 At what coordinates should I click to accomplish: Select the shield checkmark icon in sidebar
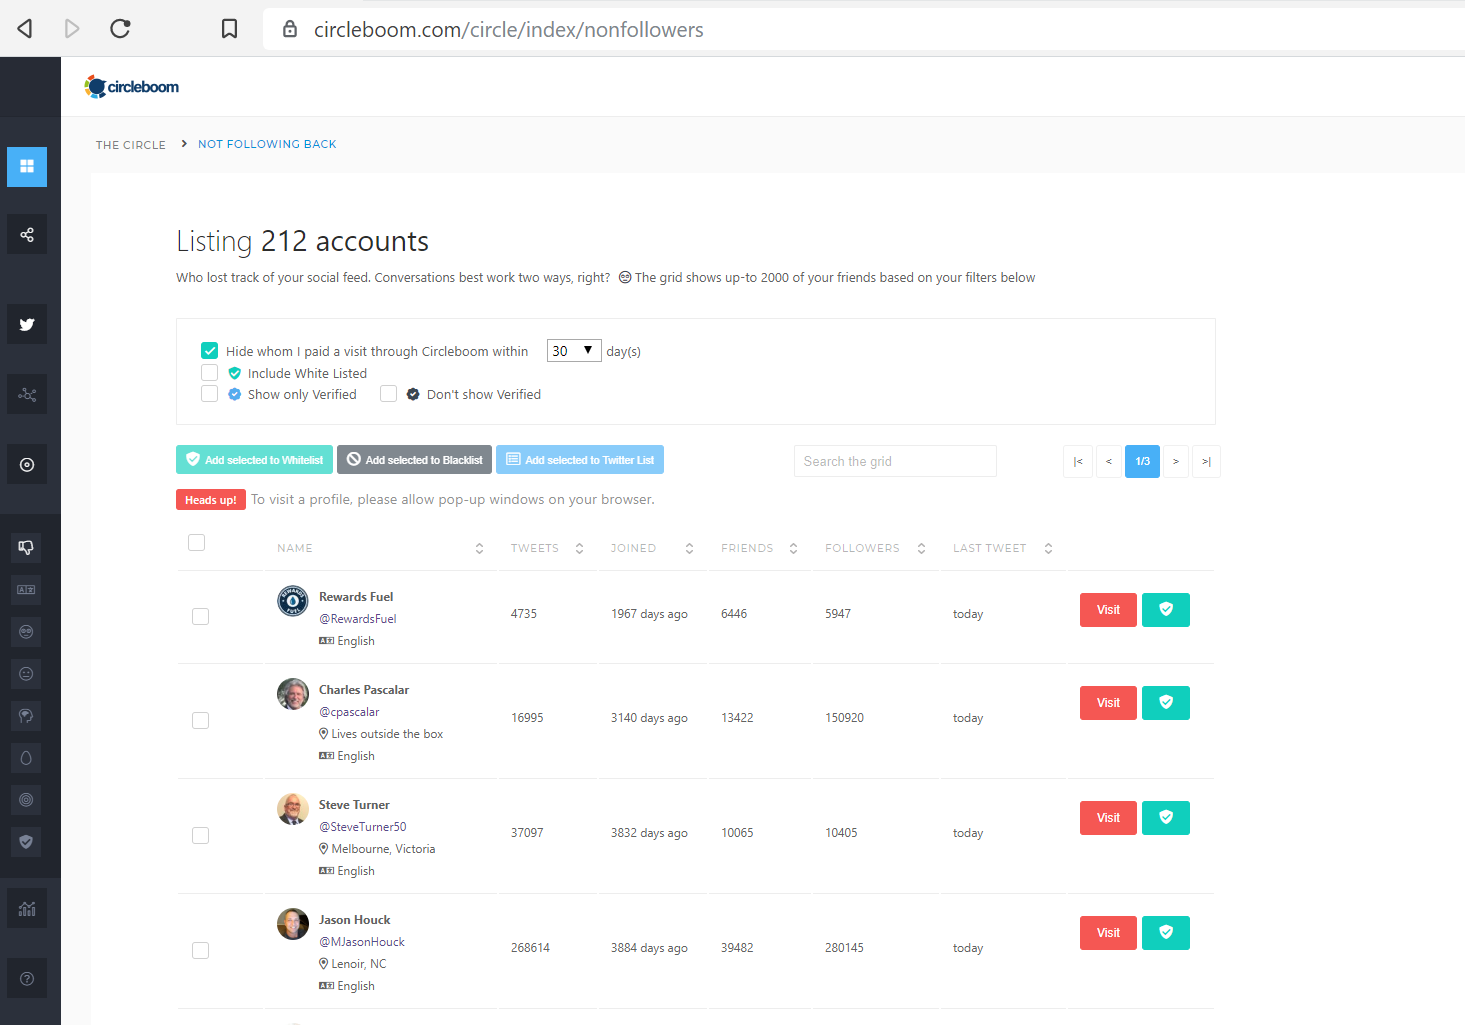[26, 842]
